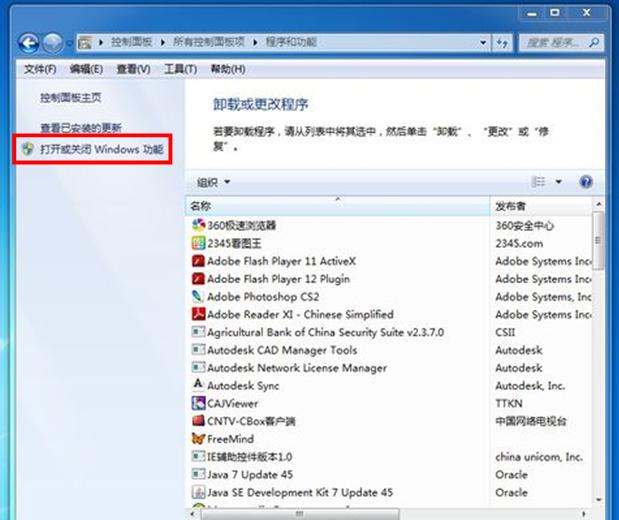Click the CAJViewer program icon
The height and width of the screenshot is (520, 619).
(198, 403)
